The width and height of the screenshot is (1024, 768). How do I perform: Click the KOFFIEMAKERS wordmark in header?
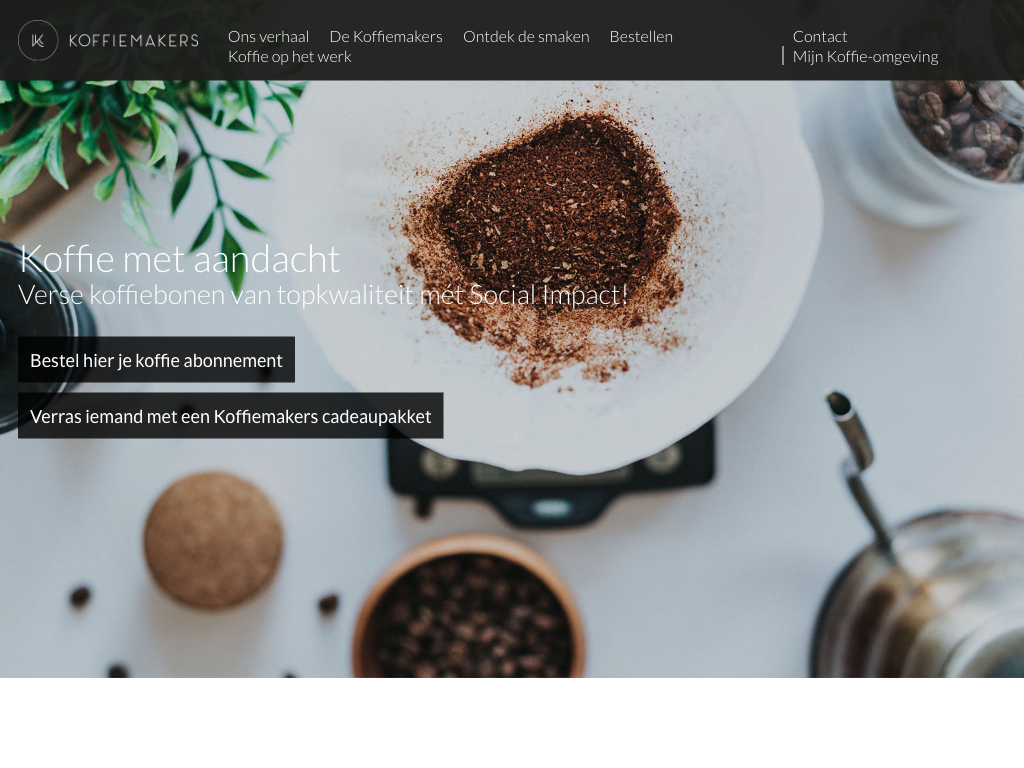click(x=134, y=40)
